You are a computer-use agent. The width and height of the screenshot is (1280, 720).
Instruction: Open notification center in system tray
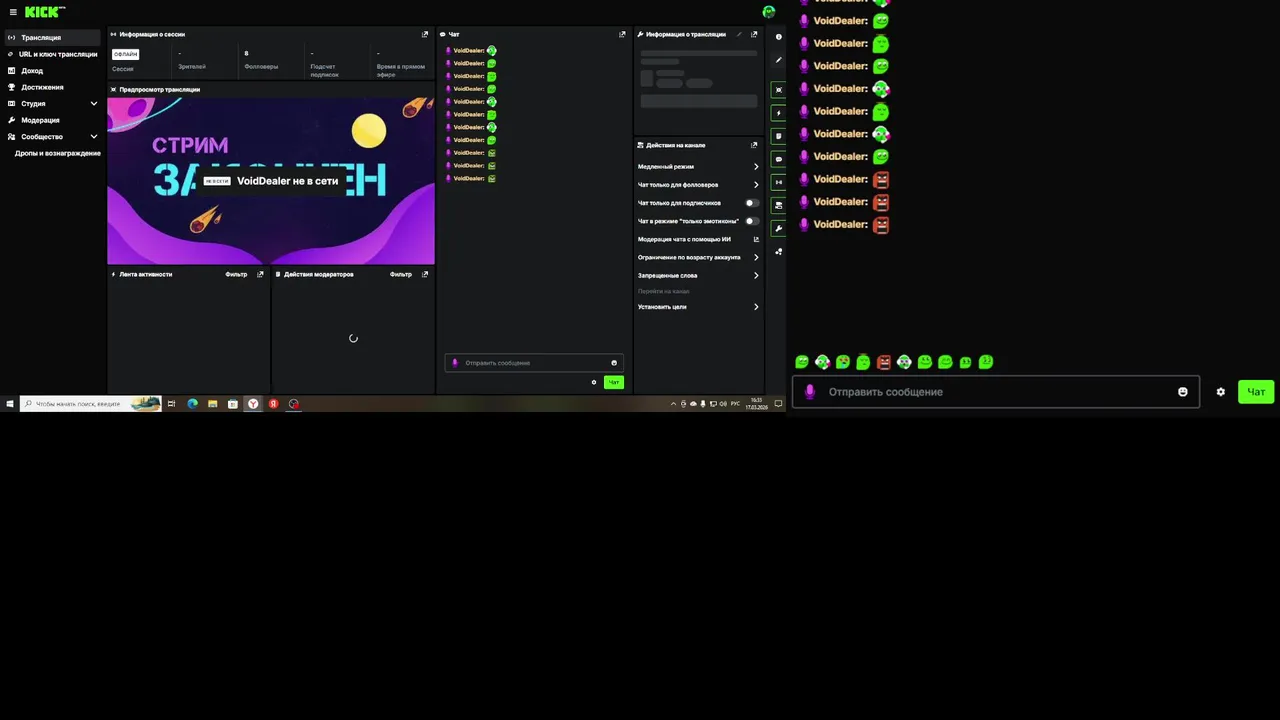coord(778,404)
